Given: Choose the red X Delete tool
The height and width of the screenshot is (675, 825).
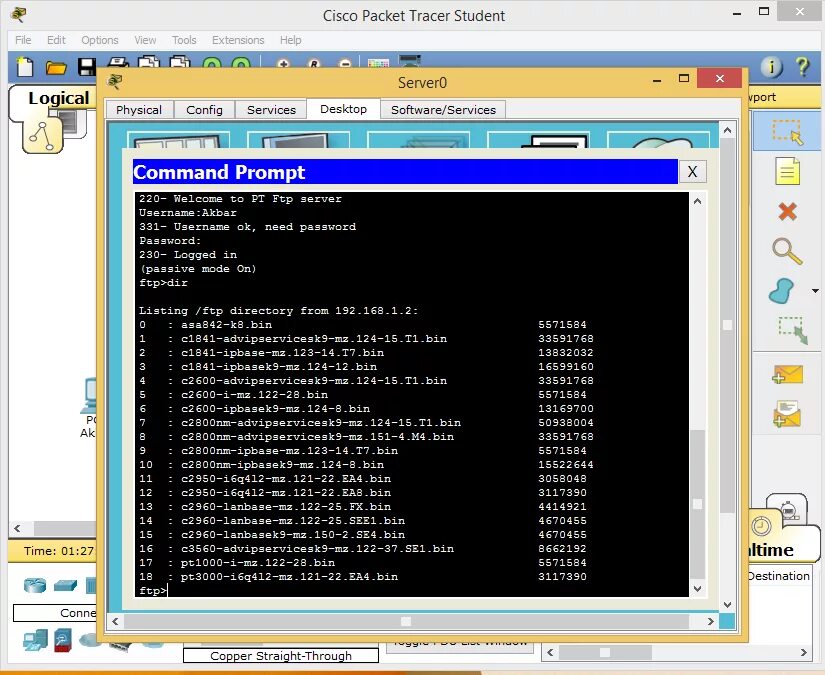Looking at the screenshot, I should [x=787, y=211].
